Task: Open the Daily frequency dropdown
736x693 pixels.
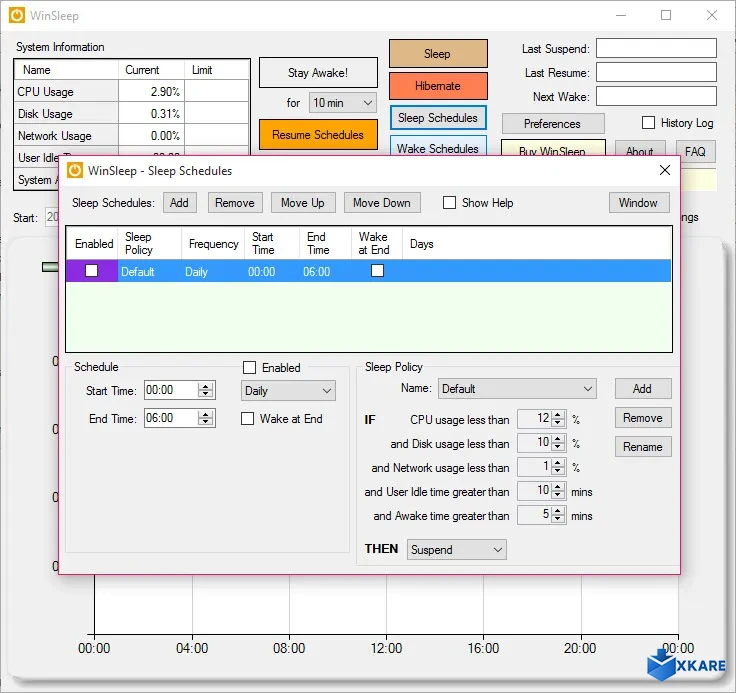Action: [288, 391]
